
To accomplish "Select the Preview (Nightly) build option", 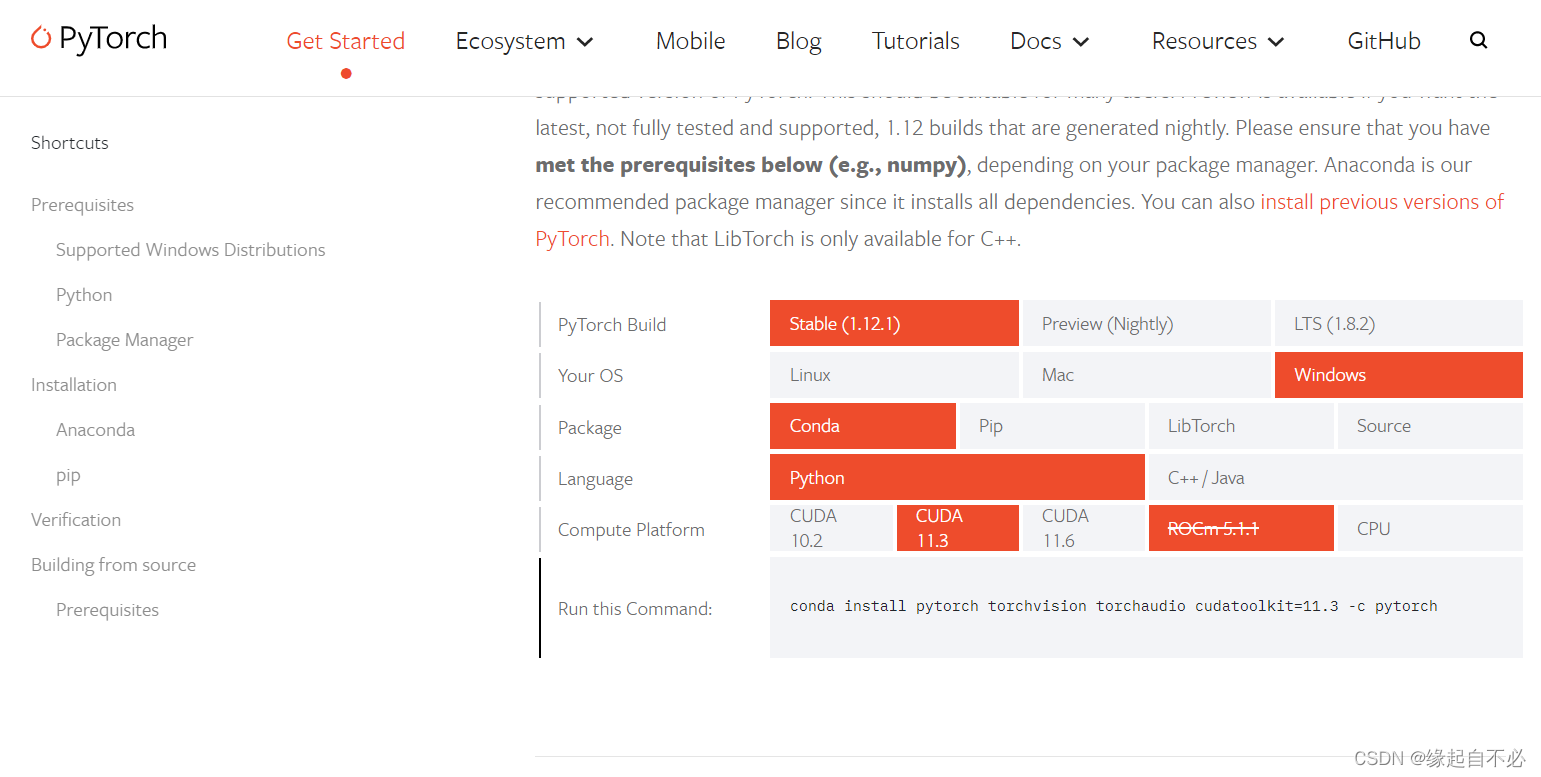I will coord(1146,323).
